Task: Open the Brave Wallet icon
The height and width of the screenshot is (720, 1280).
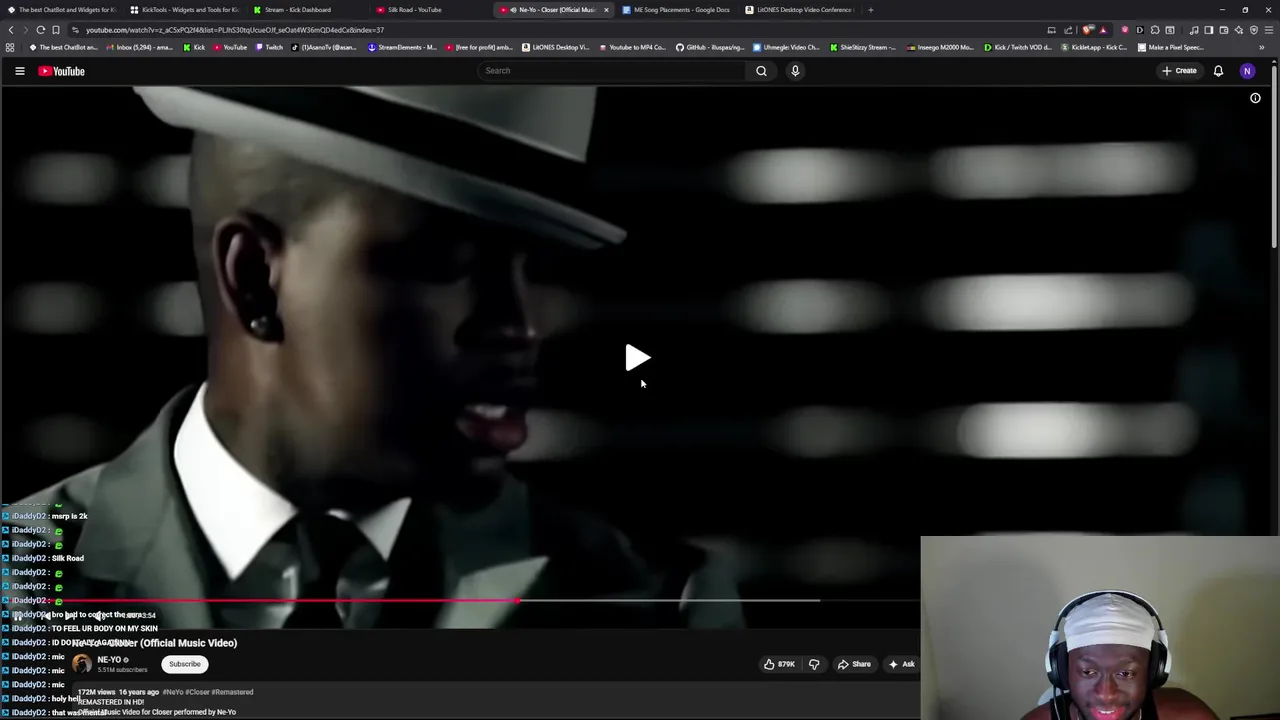Action: pyautogui.click(x=1223, y=30)
